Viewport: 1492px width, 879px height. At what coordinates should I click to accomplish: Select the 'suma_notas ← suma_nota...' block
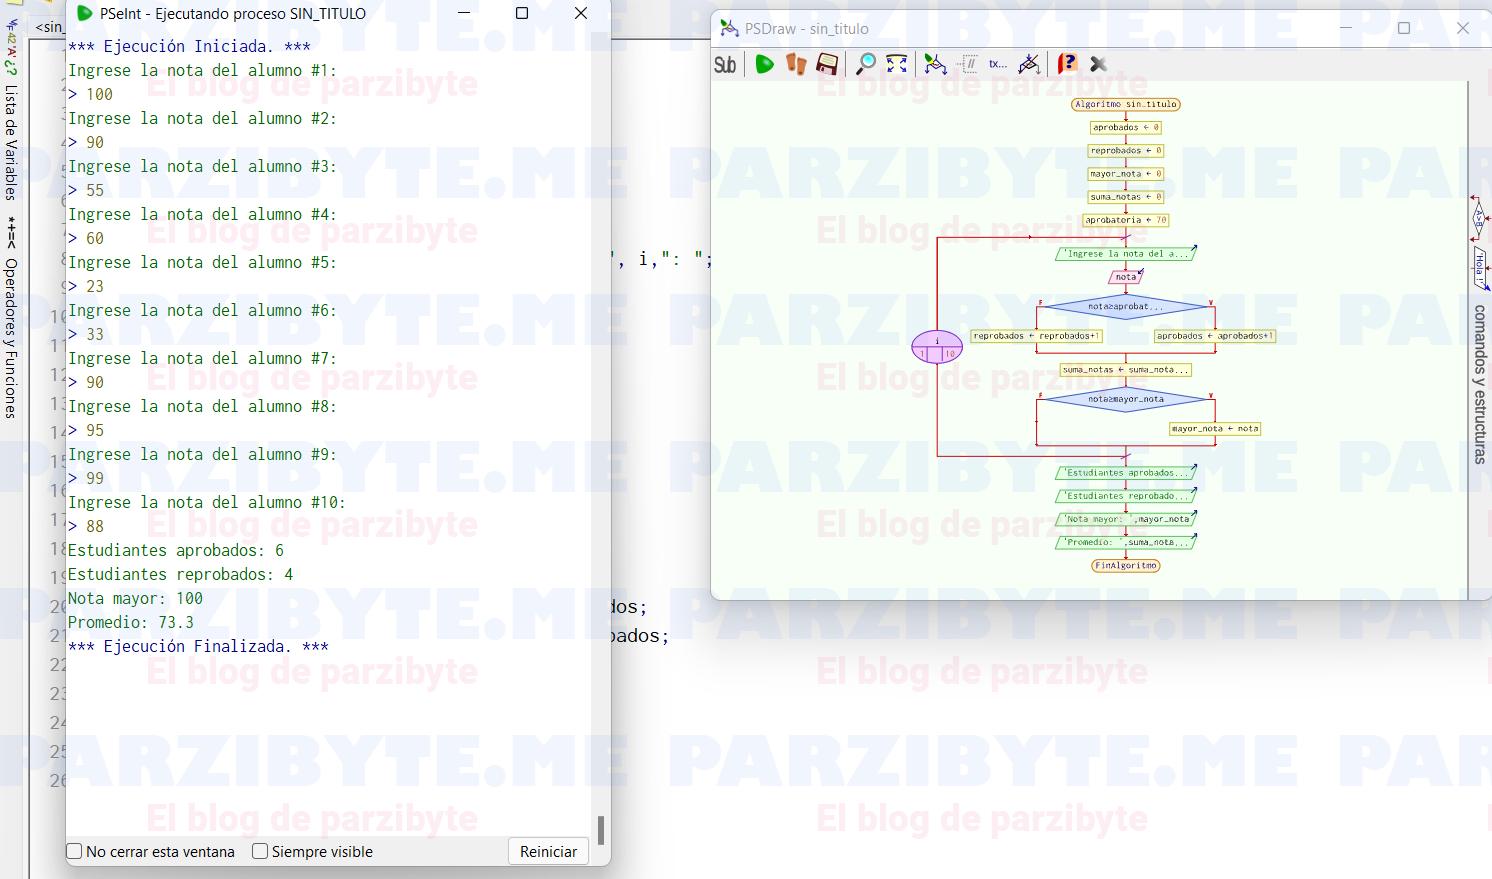[1126, 370]
